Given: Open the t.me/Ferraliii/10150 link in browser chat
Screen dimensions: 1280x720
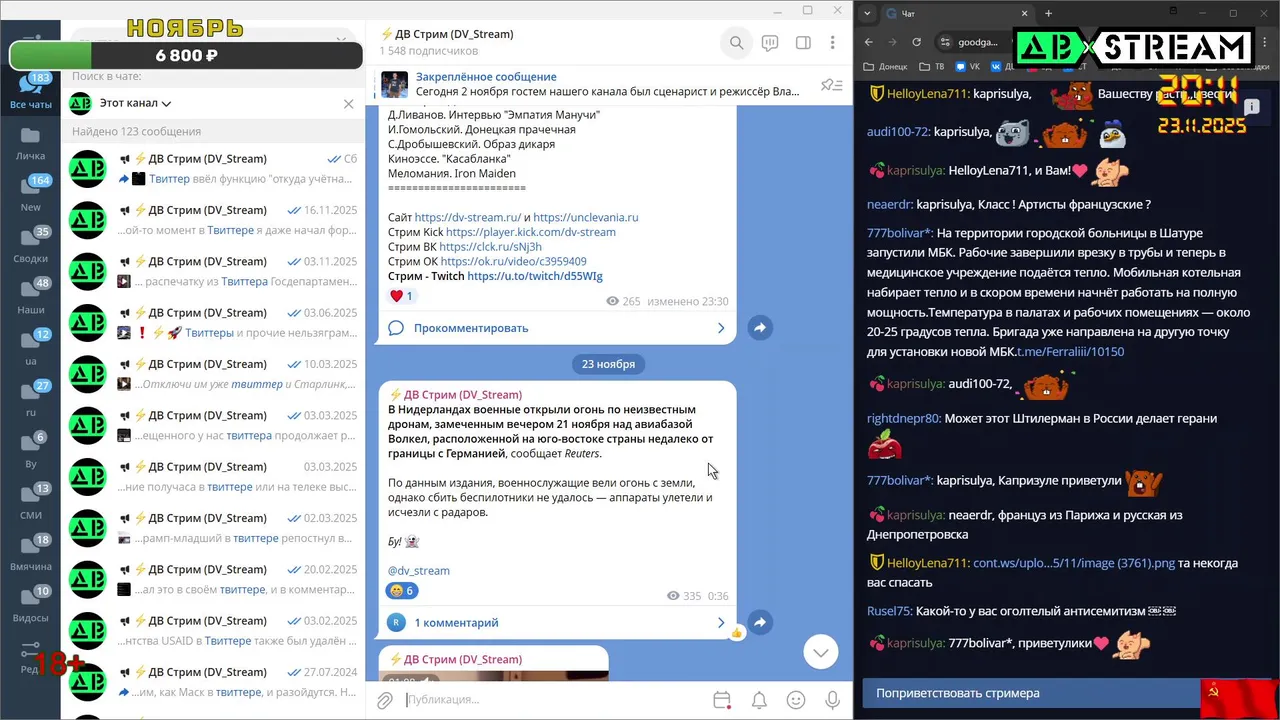Looking at the screenshot, I should tap(1071, 352).
